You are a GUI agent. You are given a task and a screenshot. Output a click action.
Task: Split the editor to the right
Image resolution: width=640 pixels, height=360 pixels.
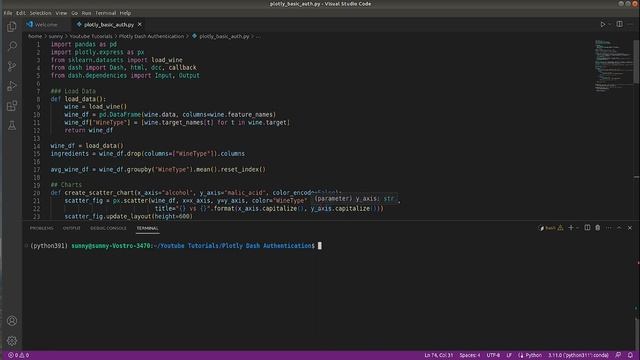click(620, 24)
